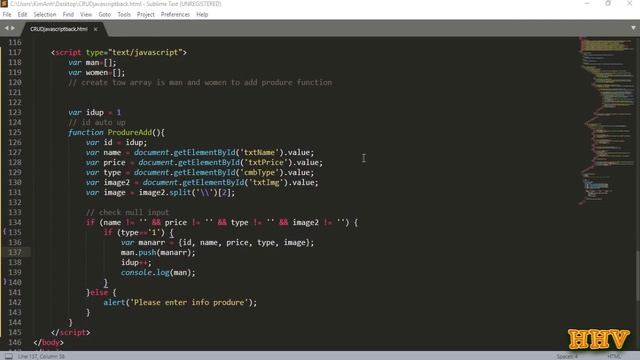Open the tab list dropdown arrow
Viewport: 640px width, 360px height.
[633, 28]
